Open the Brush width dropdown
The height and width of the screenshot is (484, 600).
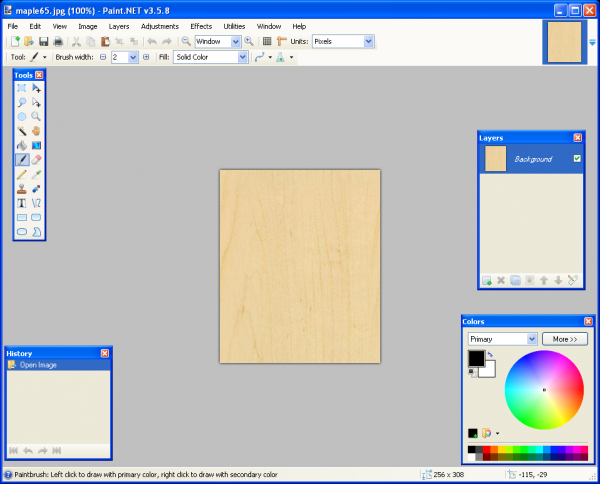coord(133,57)
